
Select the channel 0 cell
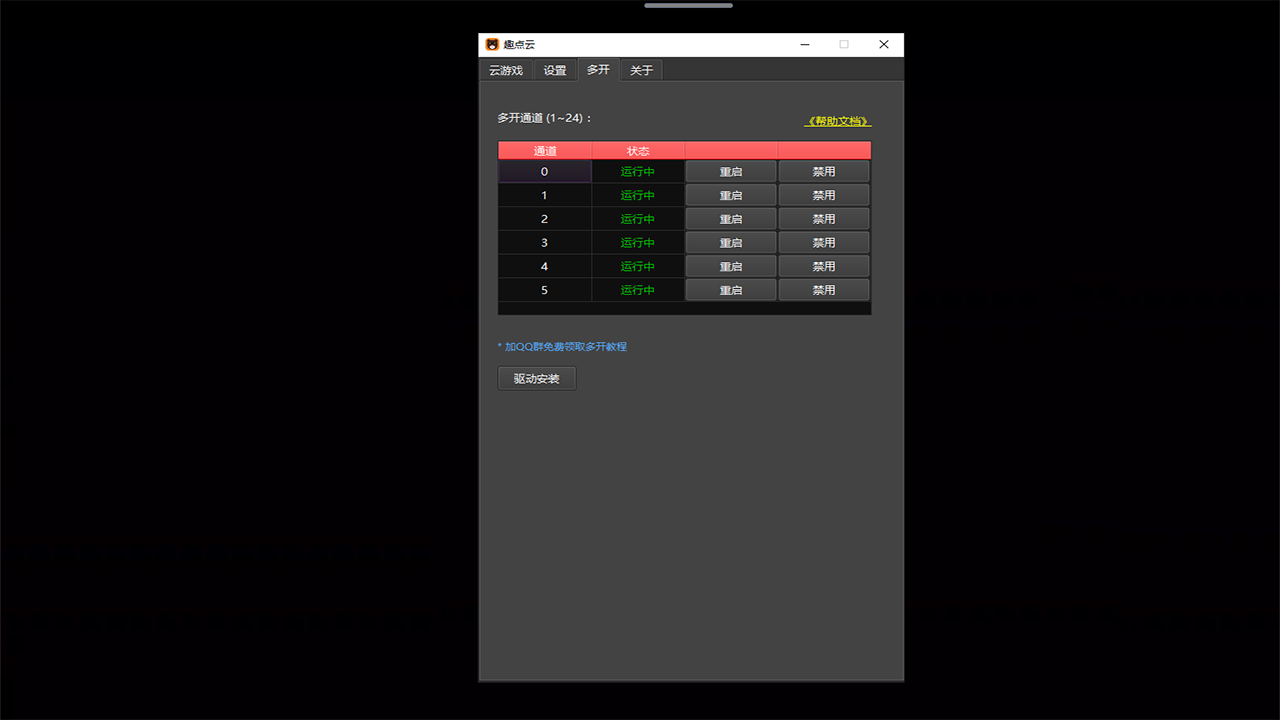coord(545,172)
